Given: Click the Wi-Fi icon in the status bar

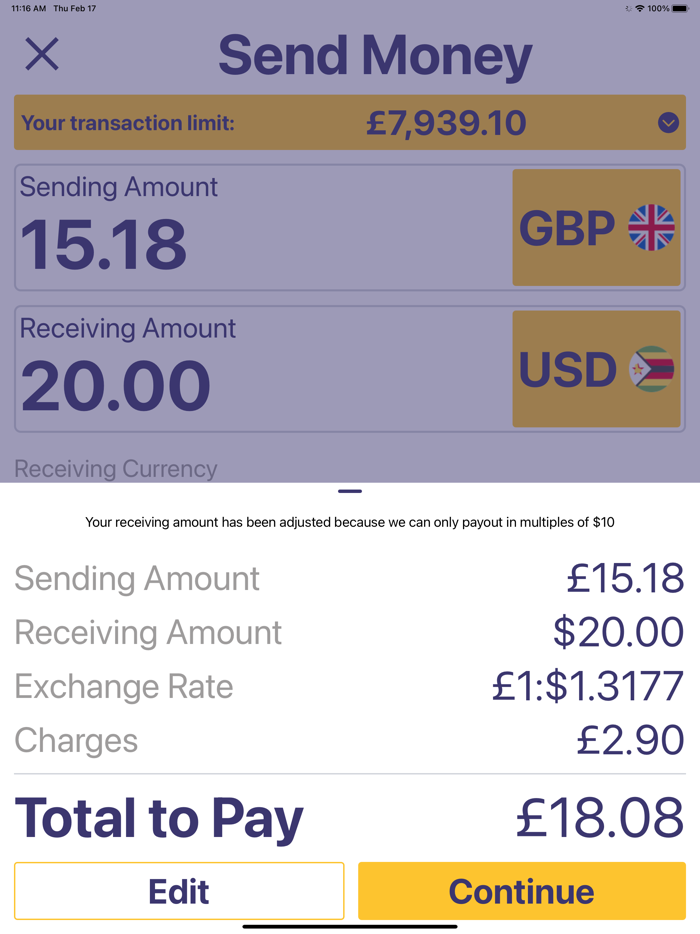Looking at the screenshot, I should coord(640,8).
